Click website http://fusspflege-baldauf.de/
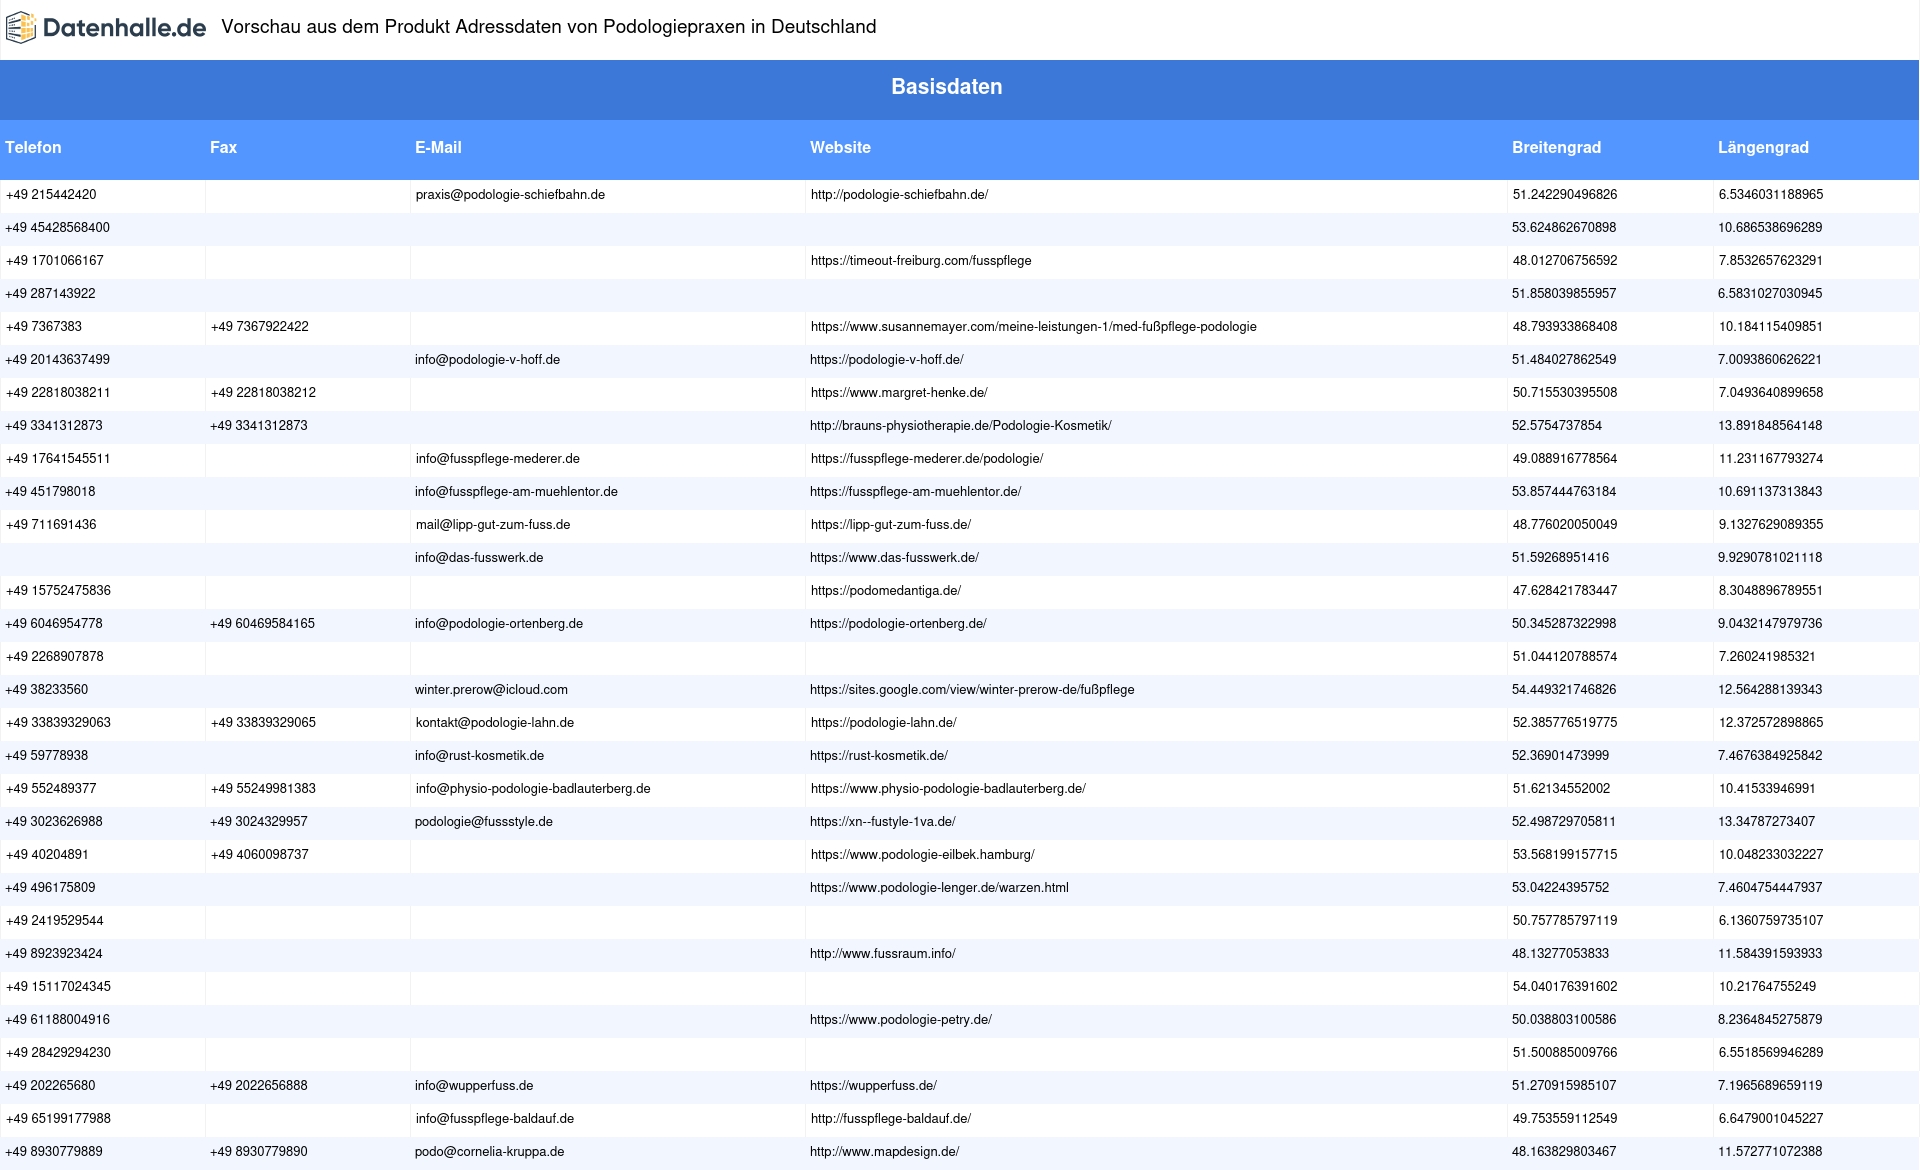 891,1119
